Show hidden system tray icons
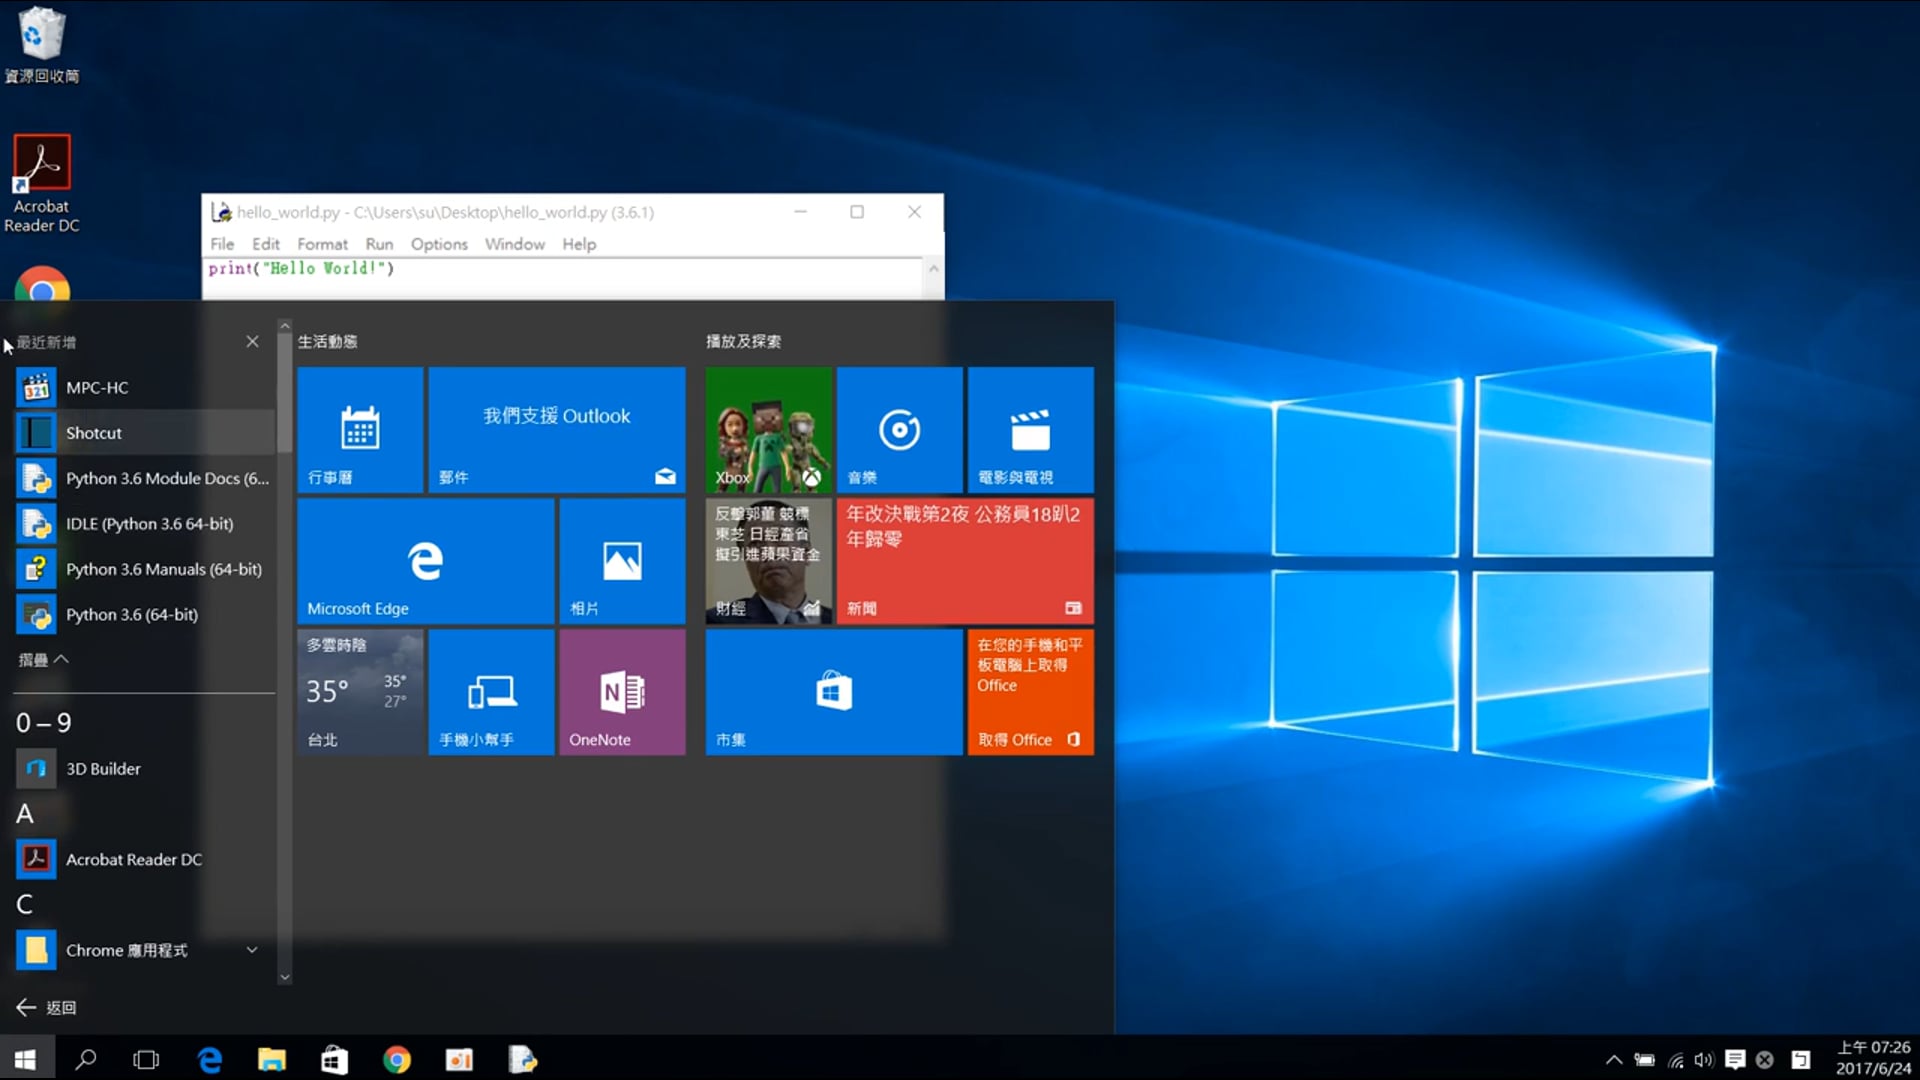The height and width of the screenshot is (1080, 1920). point(1613,1060)
